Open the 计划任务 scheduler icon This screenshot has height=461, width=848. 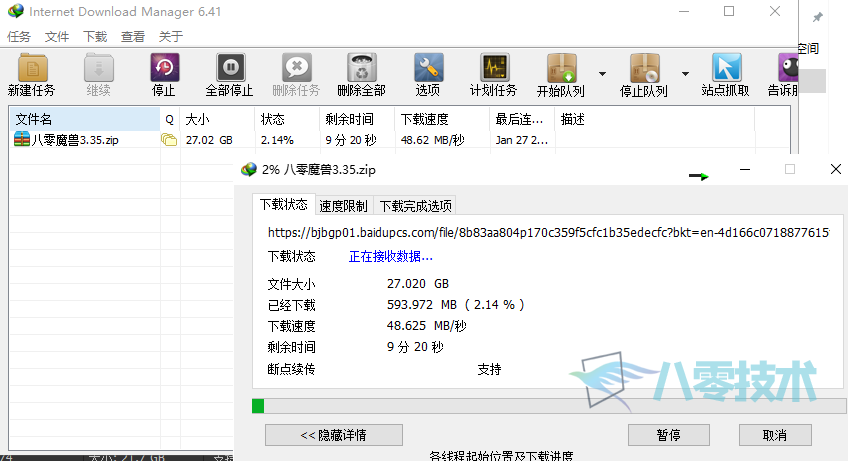494,68
